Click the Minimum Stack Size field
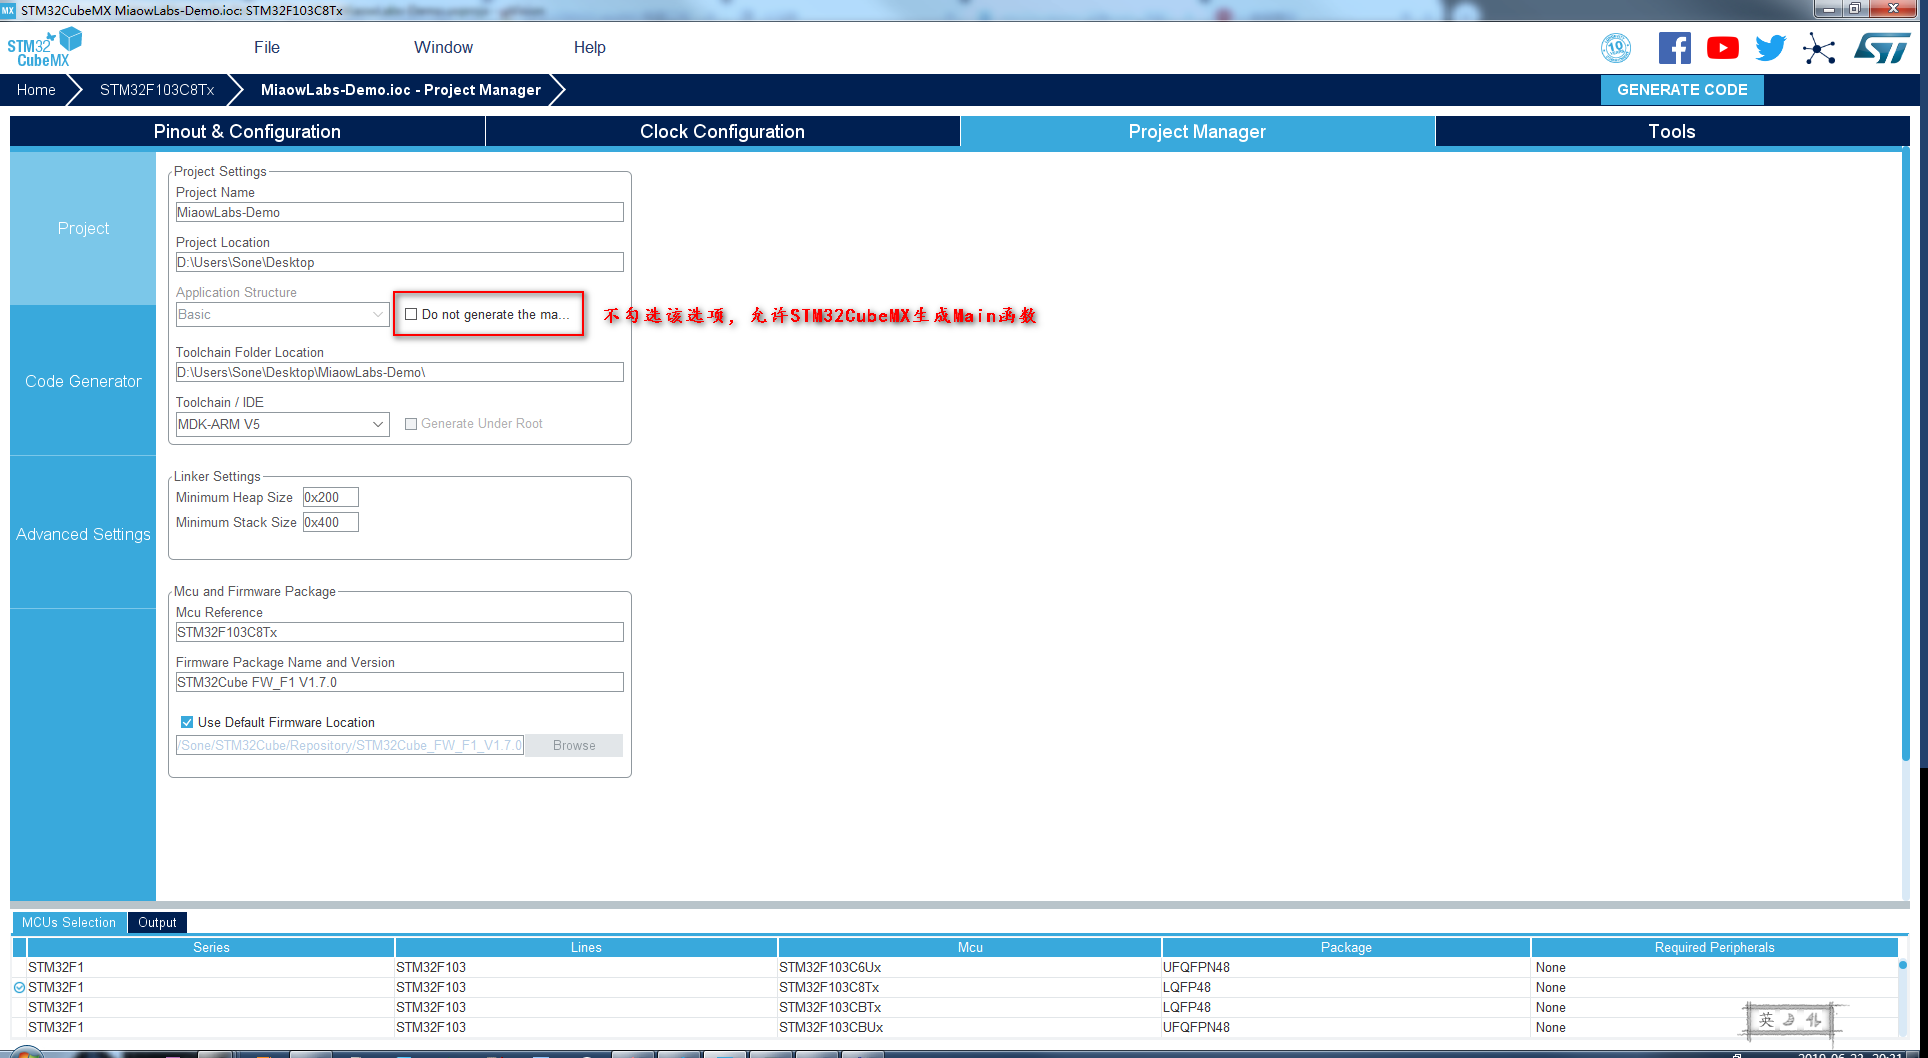The width and height of the screenshot is (1928, 1058). [331, 522]
